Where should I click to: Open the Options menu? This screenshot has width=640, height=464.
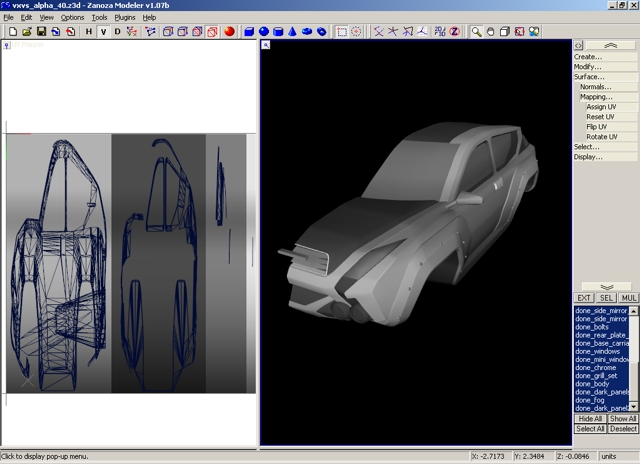click(73, 17)
